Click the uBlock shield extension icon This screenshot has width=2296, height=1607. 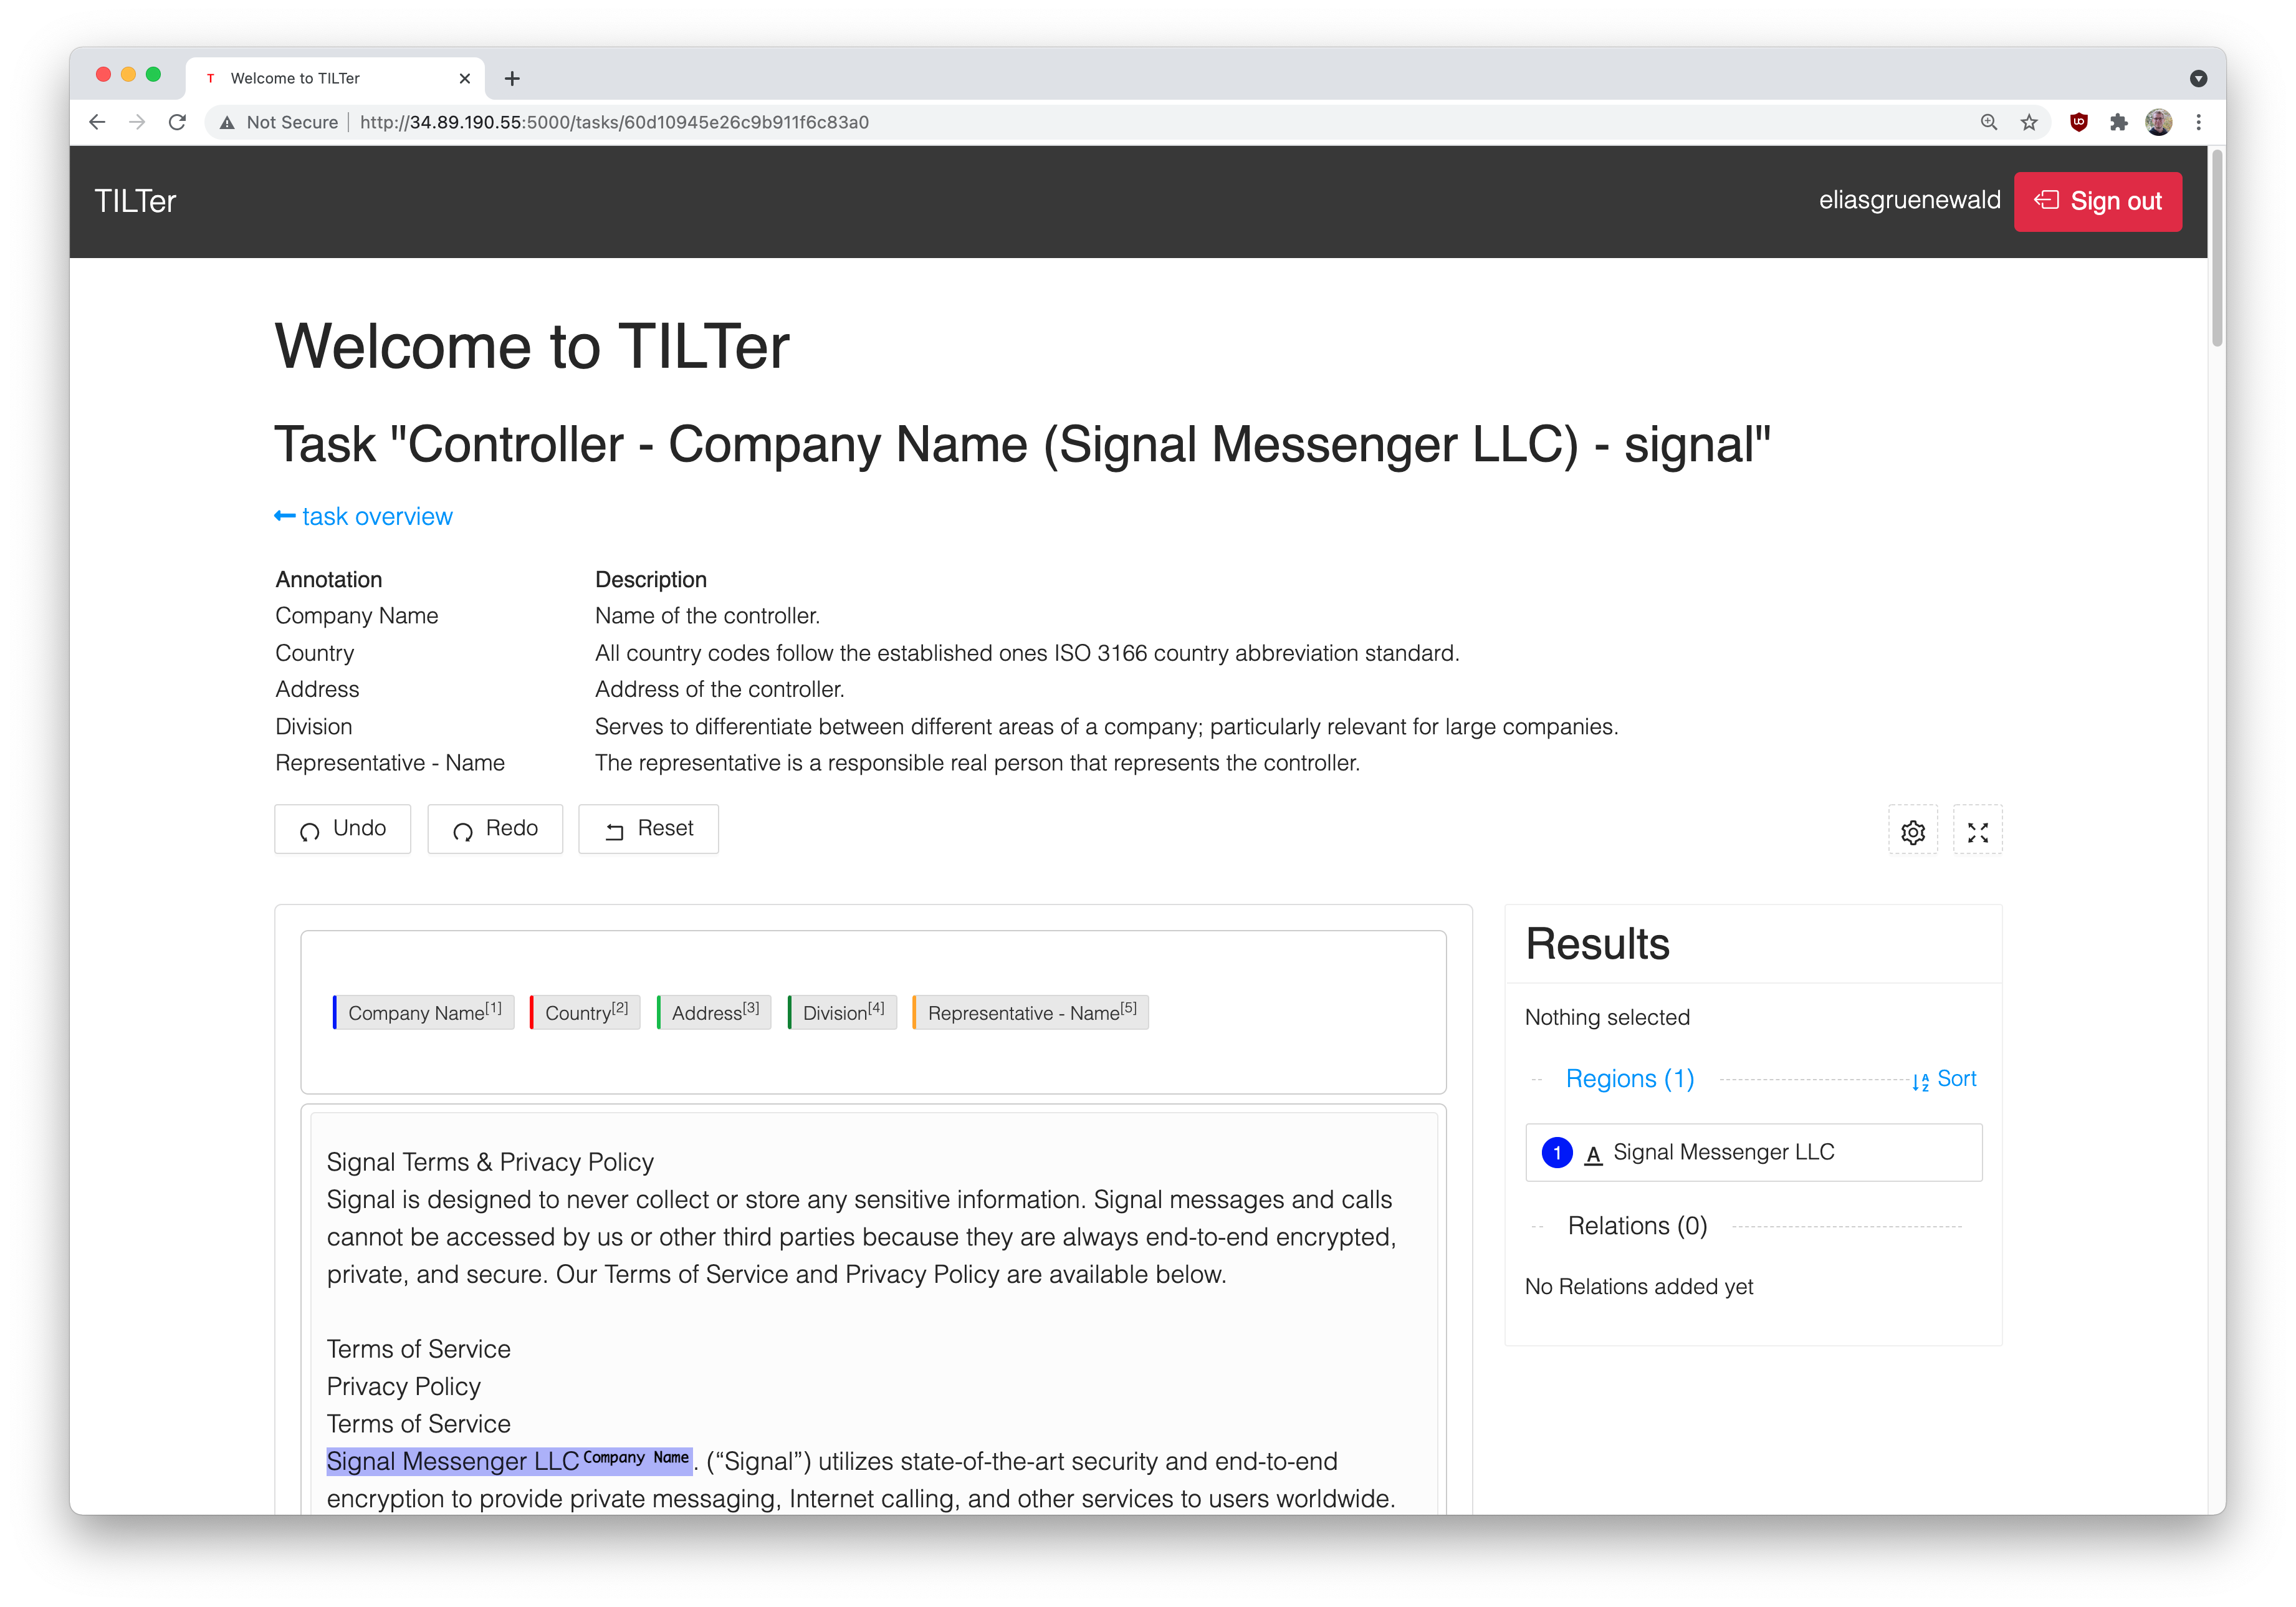pyautogui.click(x=2078, y=122)
